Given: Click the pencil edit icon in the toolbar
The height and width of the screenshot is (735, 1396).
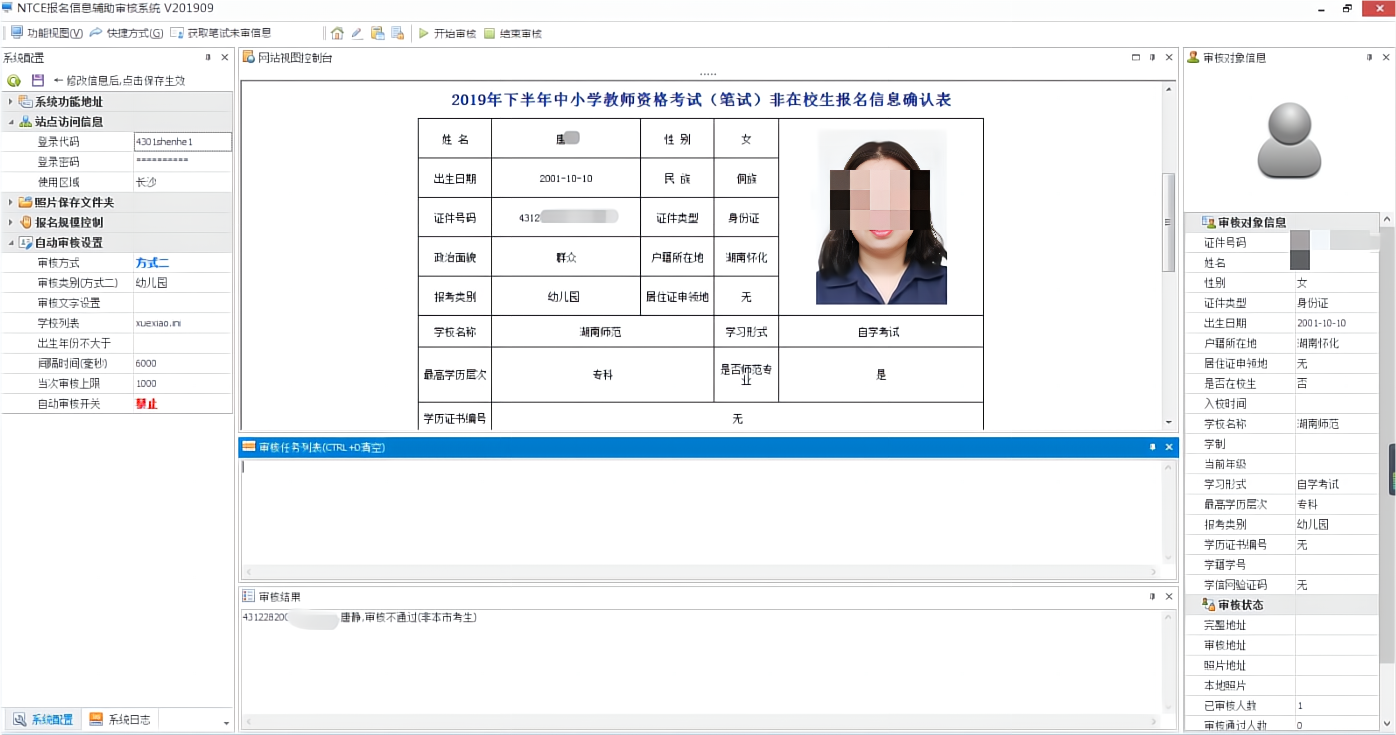Looking at the screenshot, I should click(357, 33).
